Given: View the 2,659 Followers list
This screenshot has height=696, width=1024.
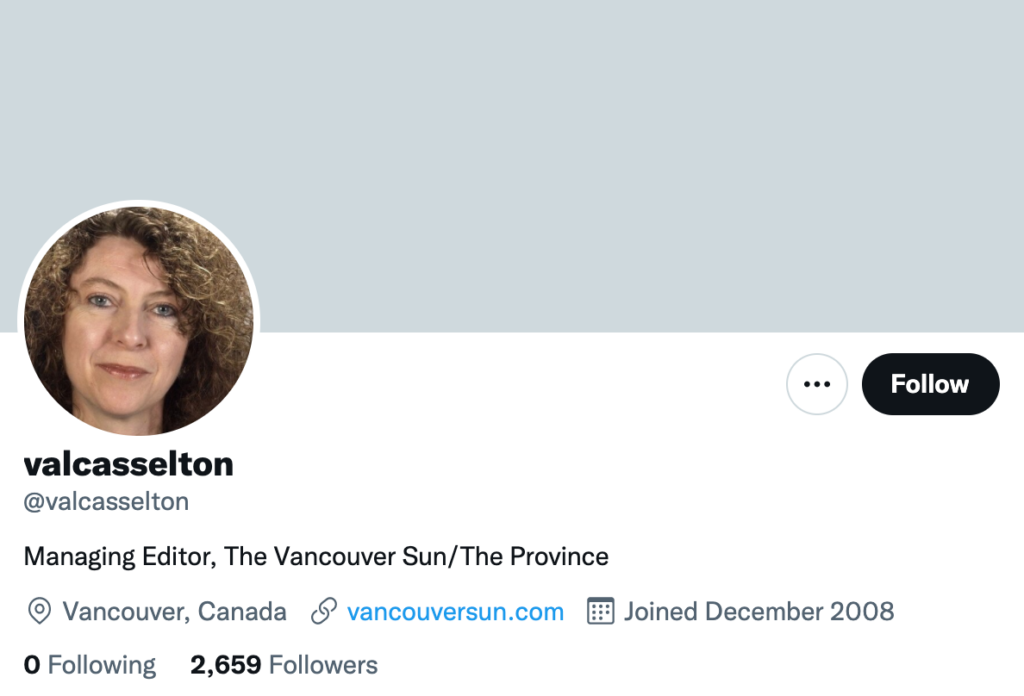Looking at the screenshot, I should tap(284, 665).
